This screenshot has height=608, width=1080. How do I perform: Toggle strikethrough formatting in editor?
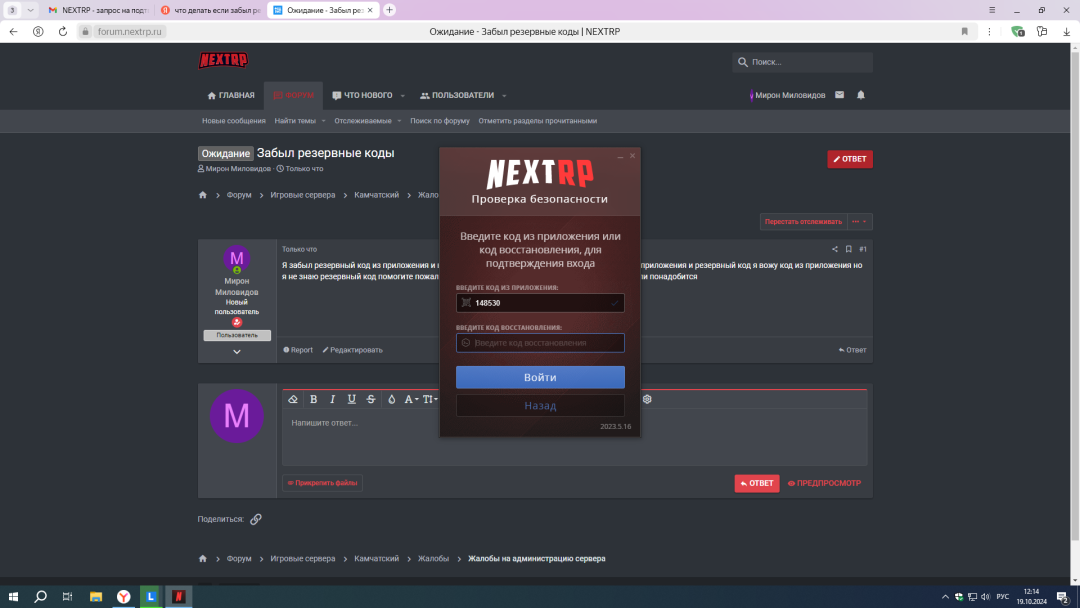371,399
